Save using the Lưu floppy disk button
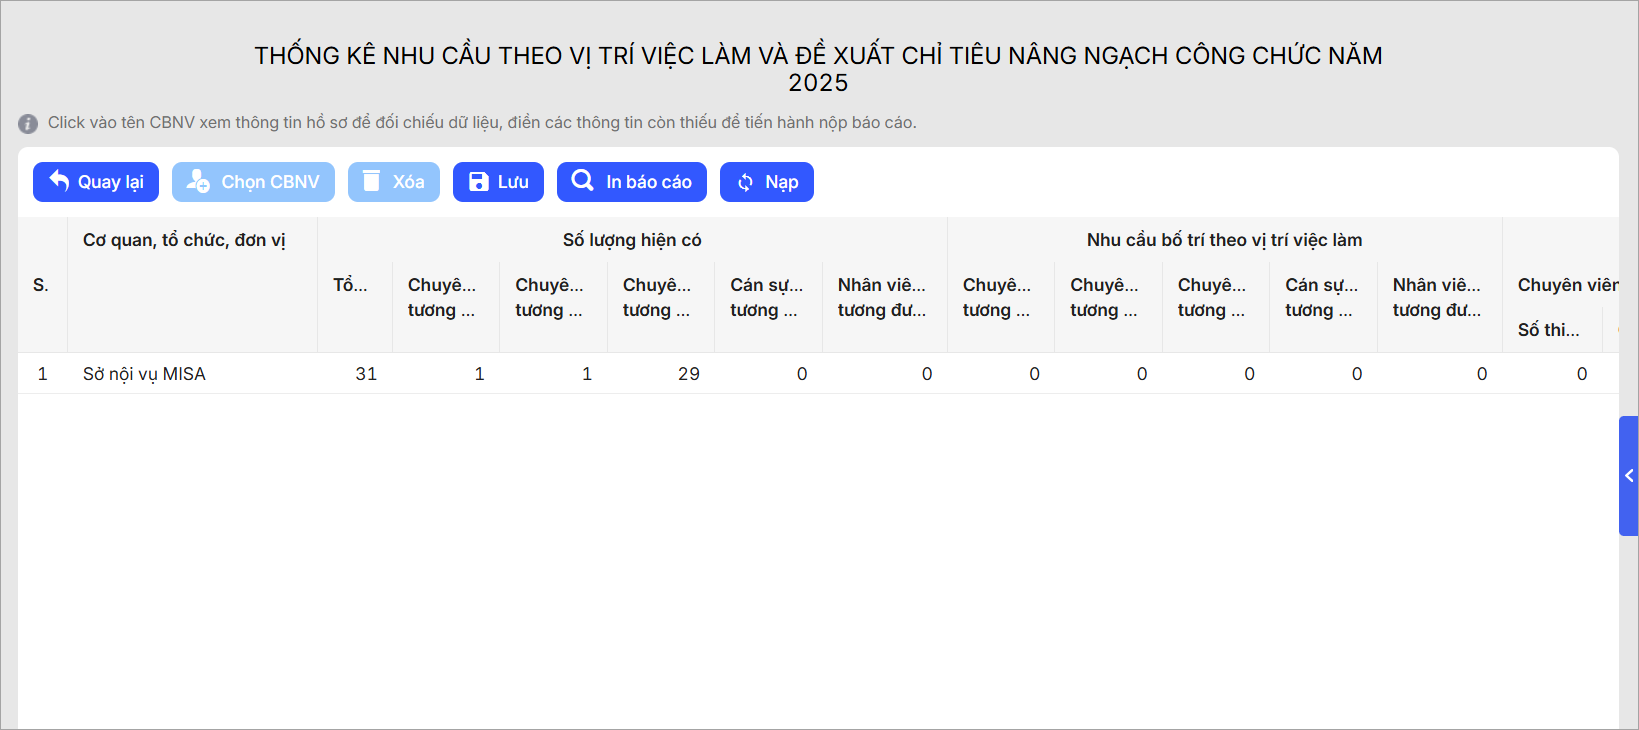Image resolution: width=1639 pixels, height=730 pixels. tap(498, 182)
